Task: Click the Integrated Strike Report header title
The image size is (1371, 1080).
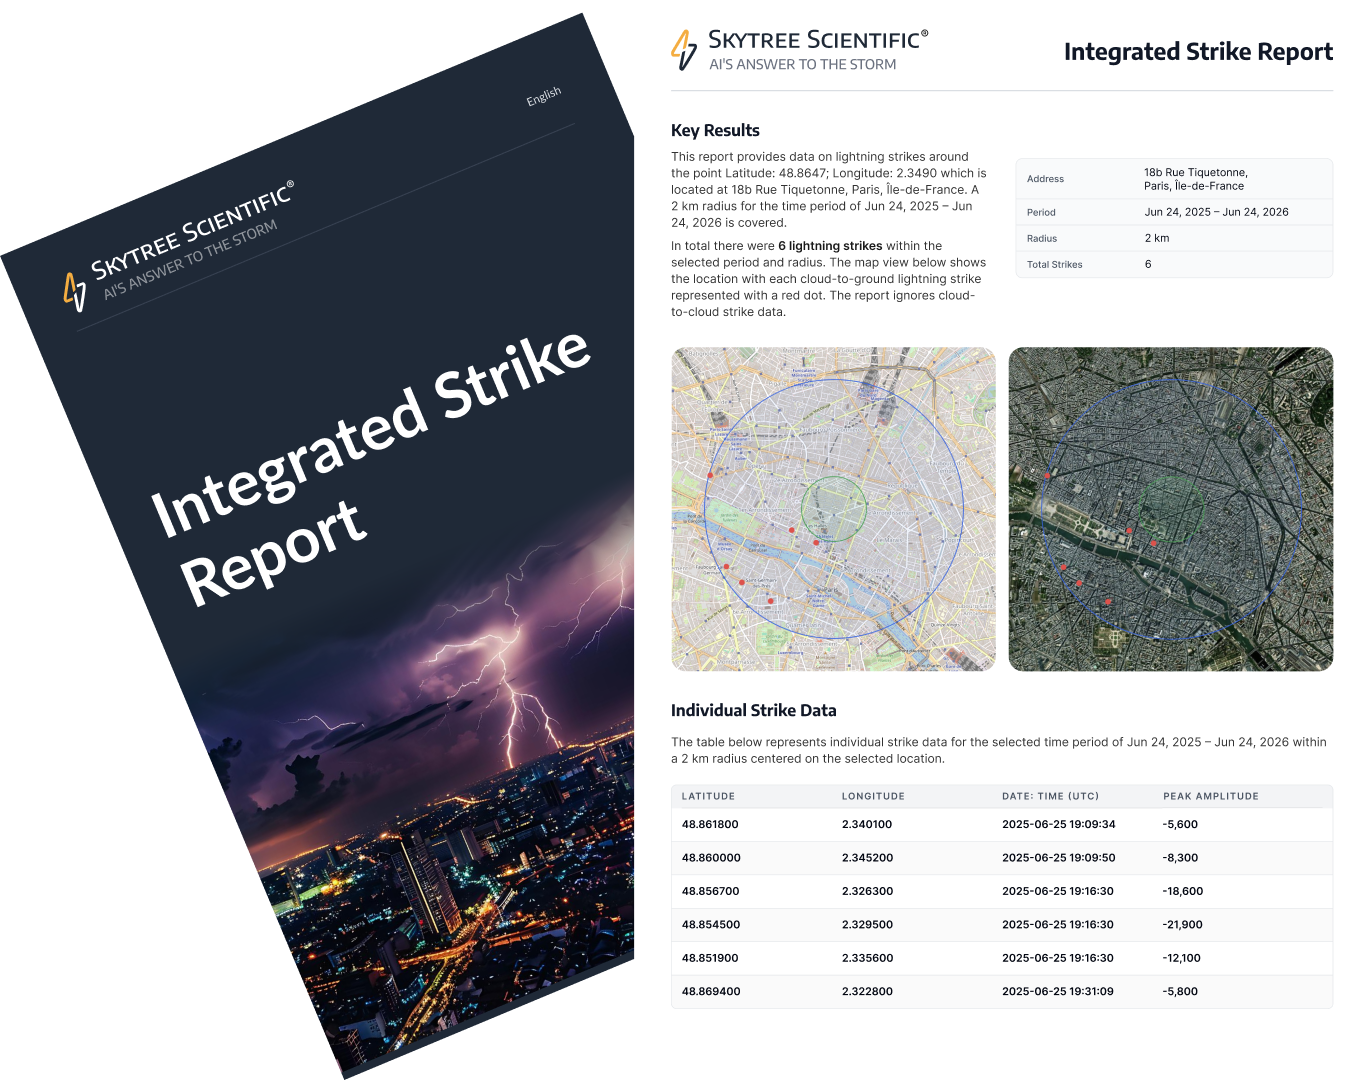Action: click(x=1198, y=52)
